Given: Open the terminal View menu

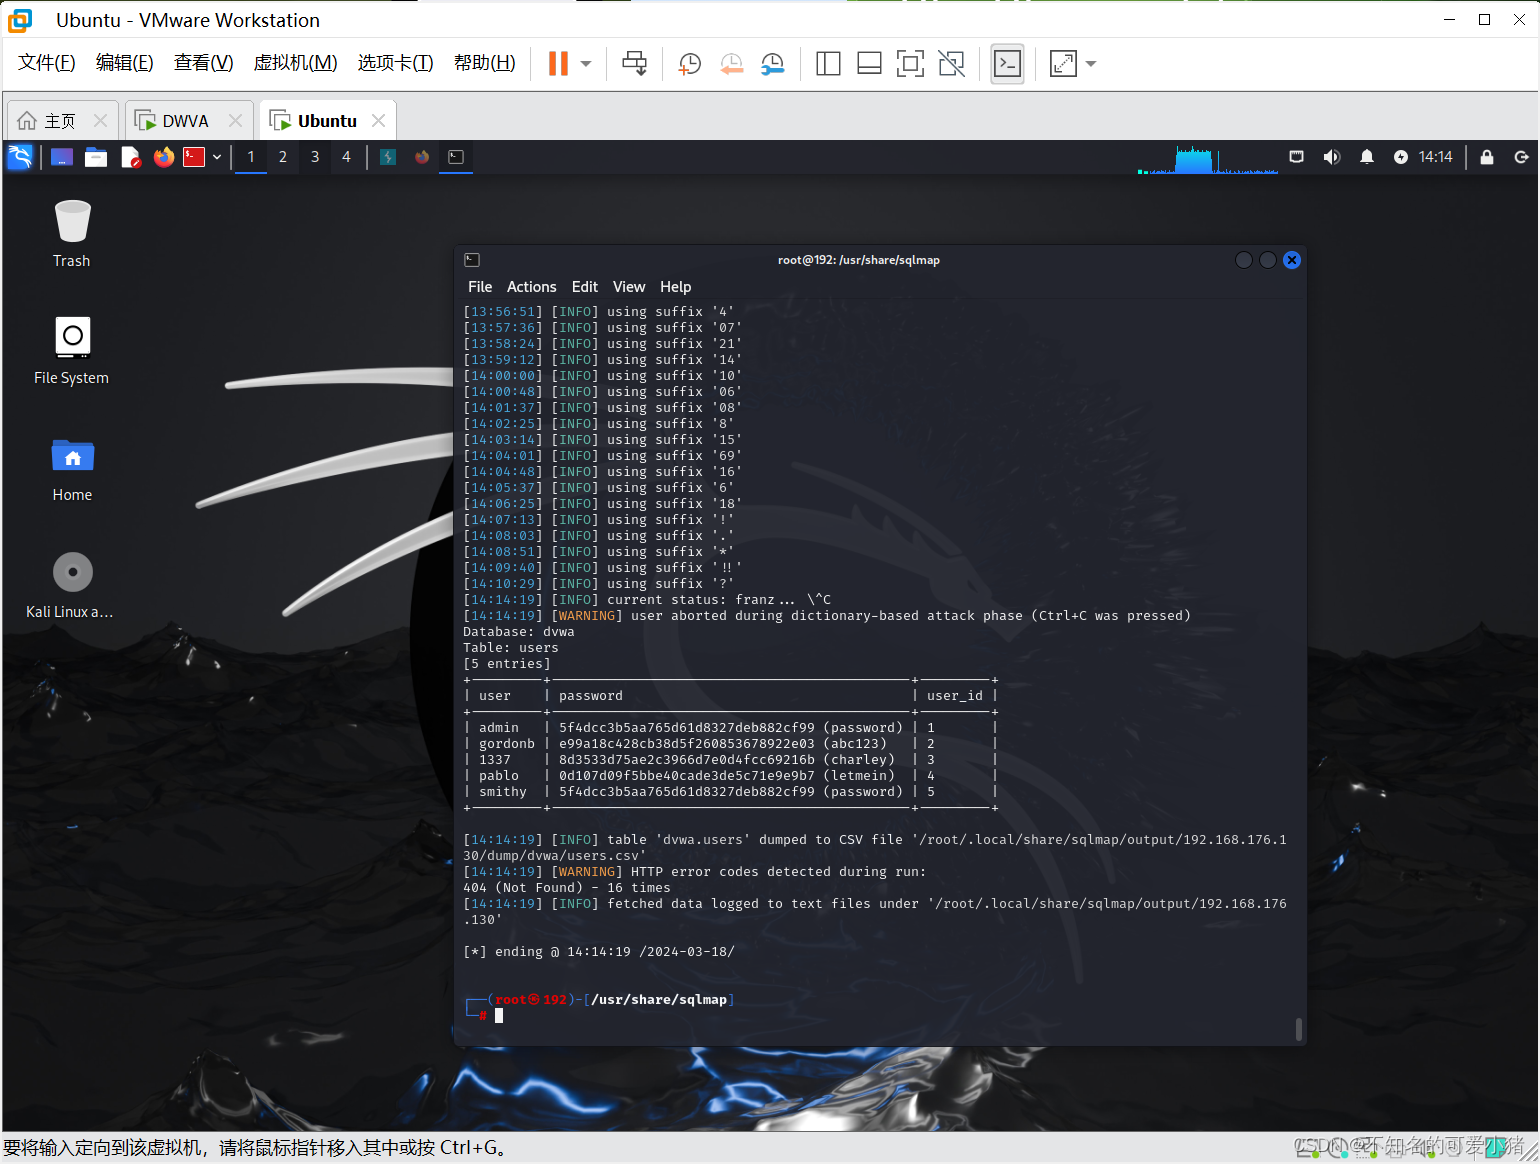Looking at the screenshot, I should coord(629,287).
